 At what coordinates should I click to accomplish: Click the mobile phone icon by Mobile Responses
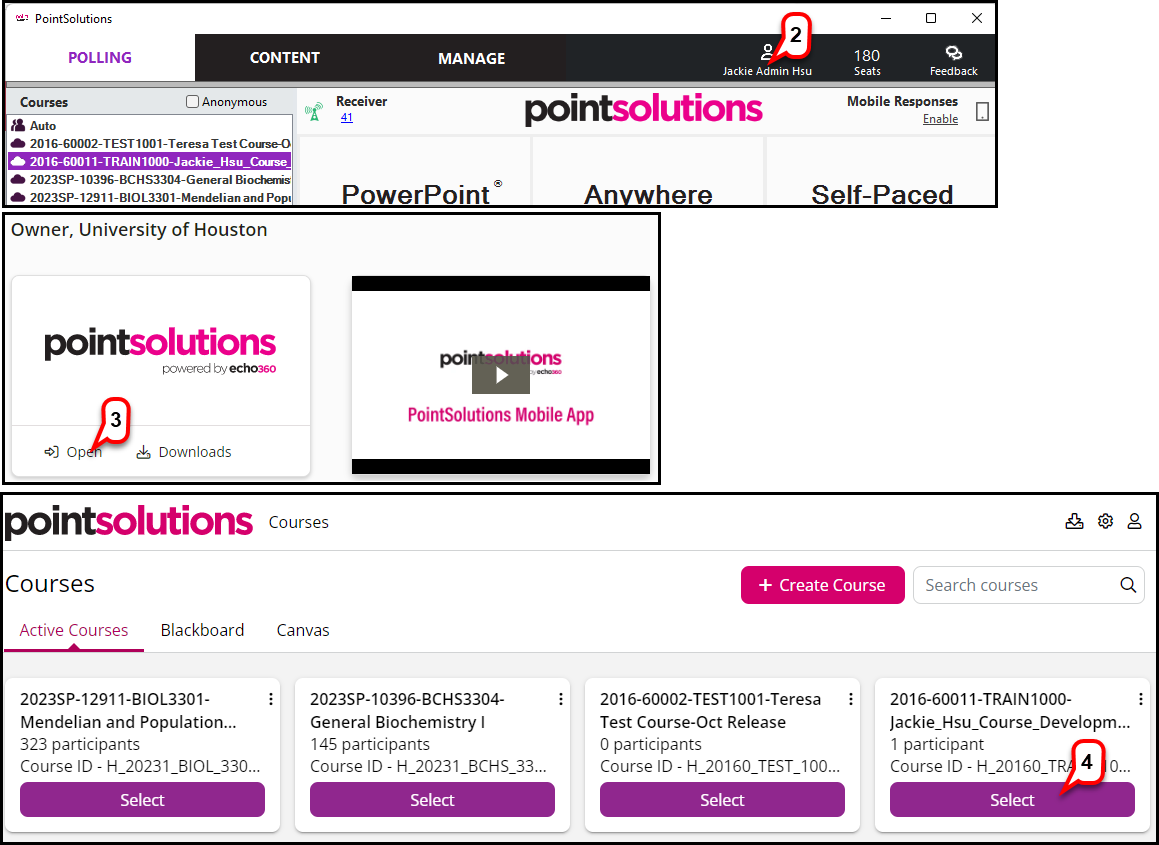(982, 111)
